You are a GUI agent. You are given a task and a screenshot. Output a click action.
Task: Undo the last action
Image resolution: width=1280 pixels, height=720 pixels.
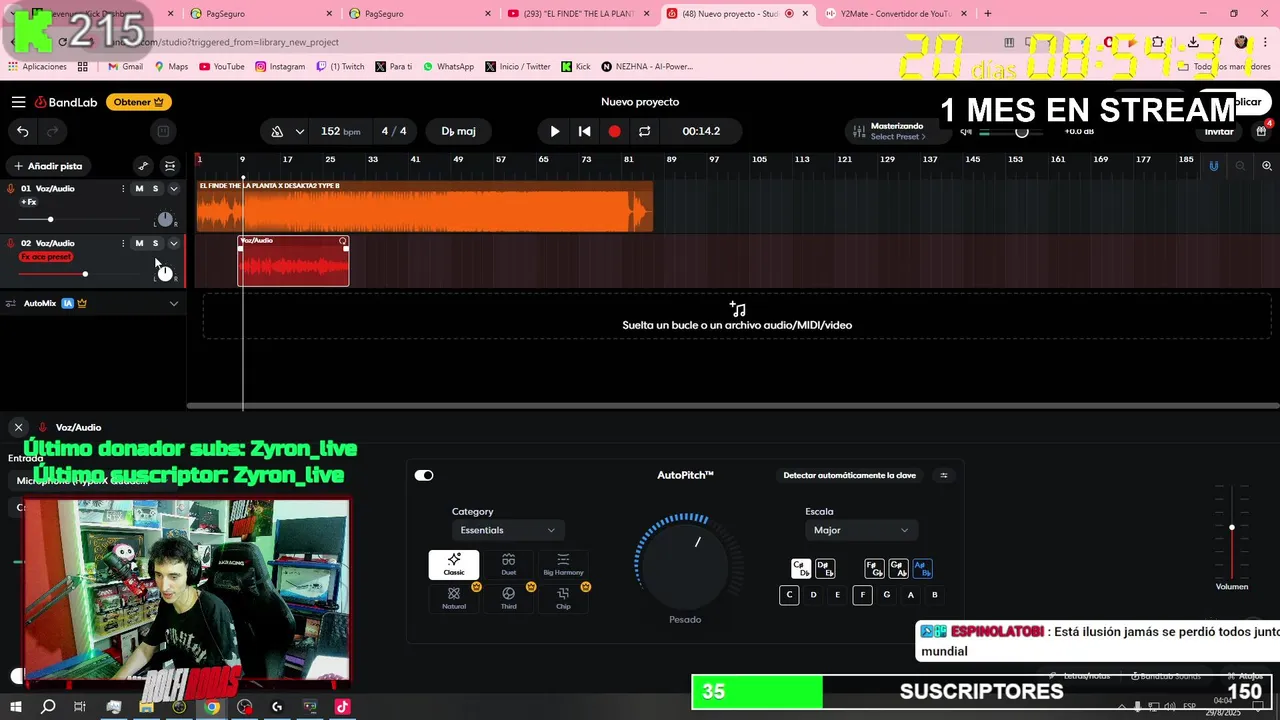point(22,131)
